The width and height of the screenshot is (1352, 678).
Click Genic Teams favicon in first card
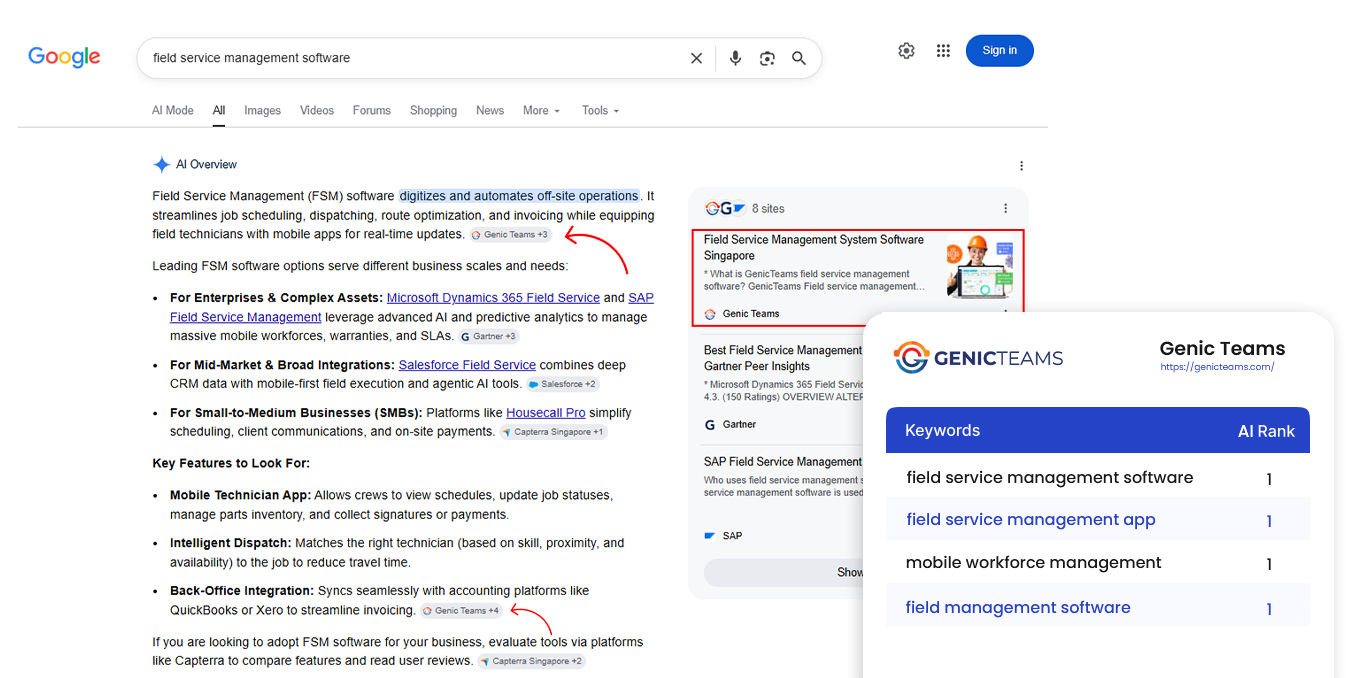tap(710, 314)
